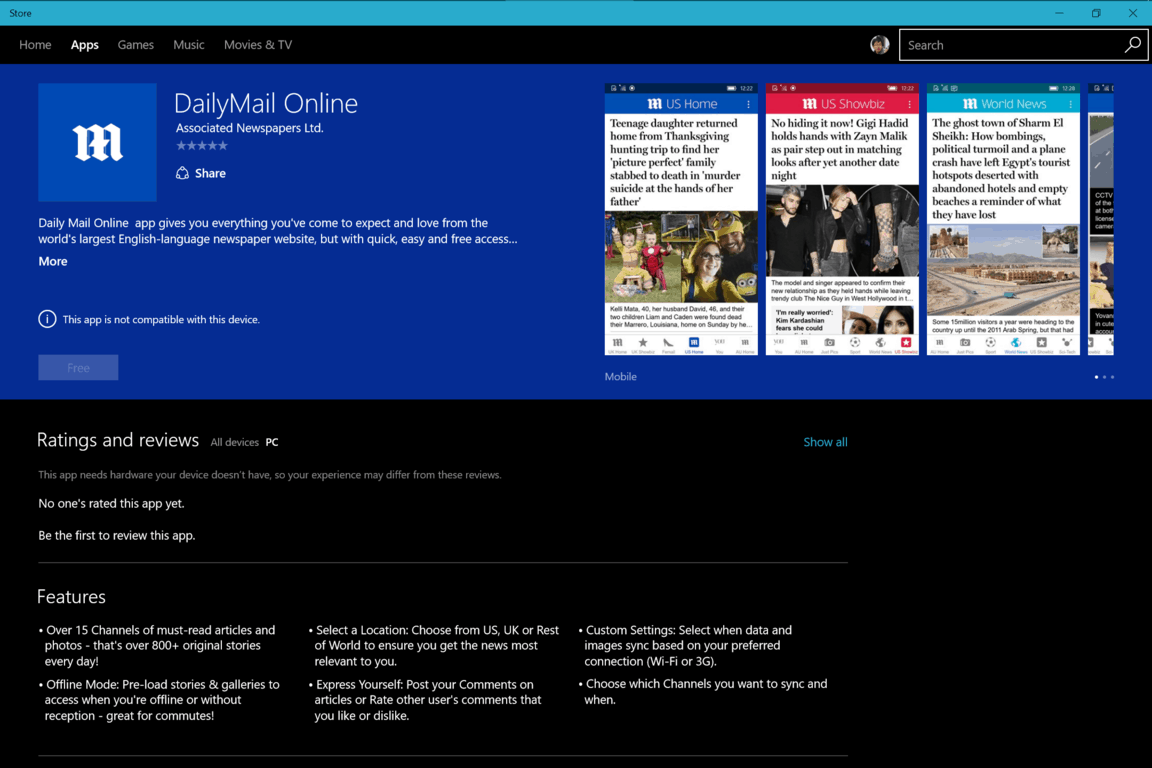Click the "Mobile" screenshot caption
The width and height of the screenshot is (1152, 768).
click(621, 376)
